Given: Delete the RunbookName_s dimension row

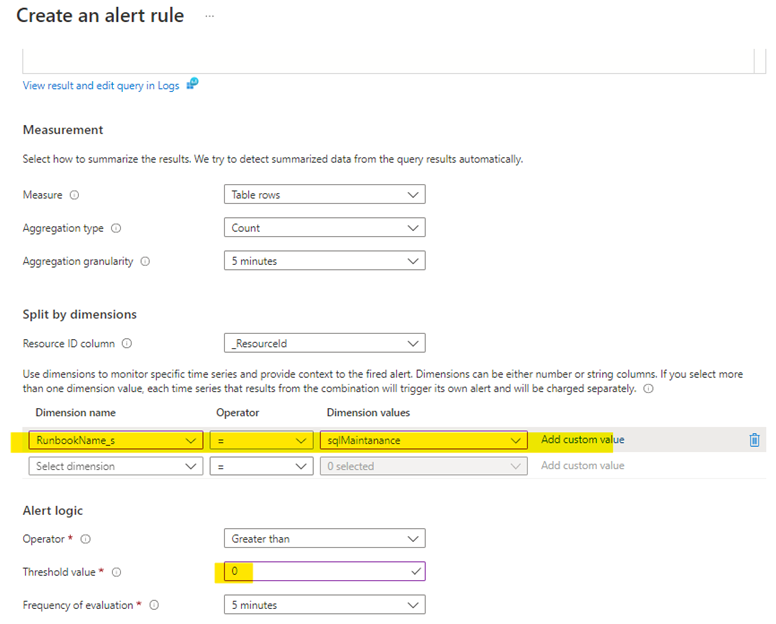Looking at the screenshot, I should [754, 440].
